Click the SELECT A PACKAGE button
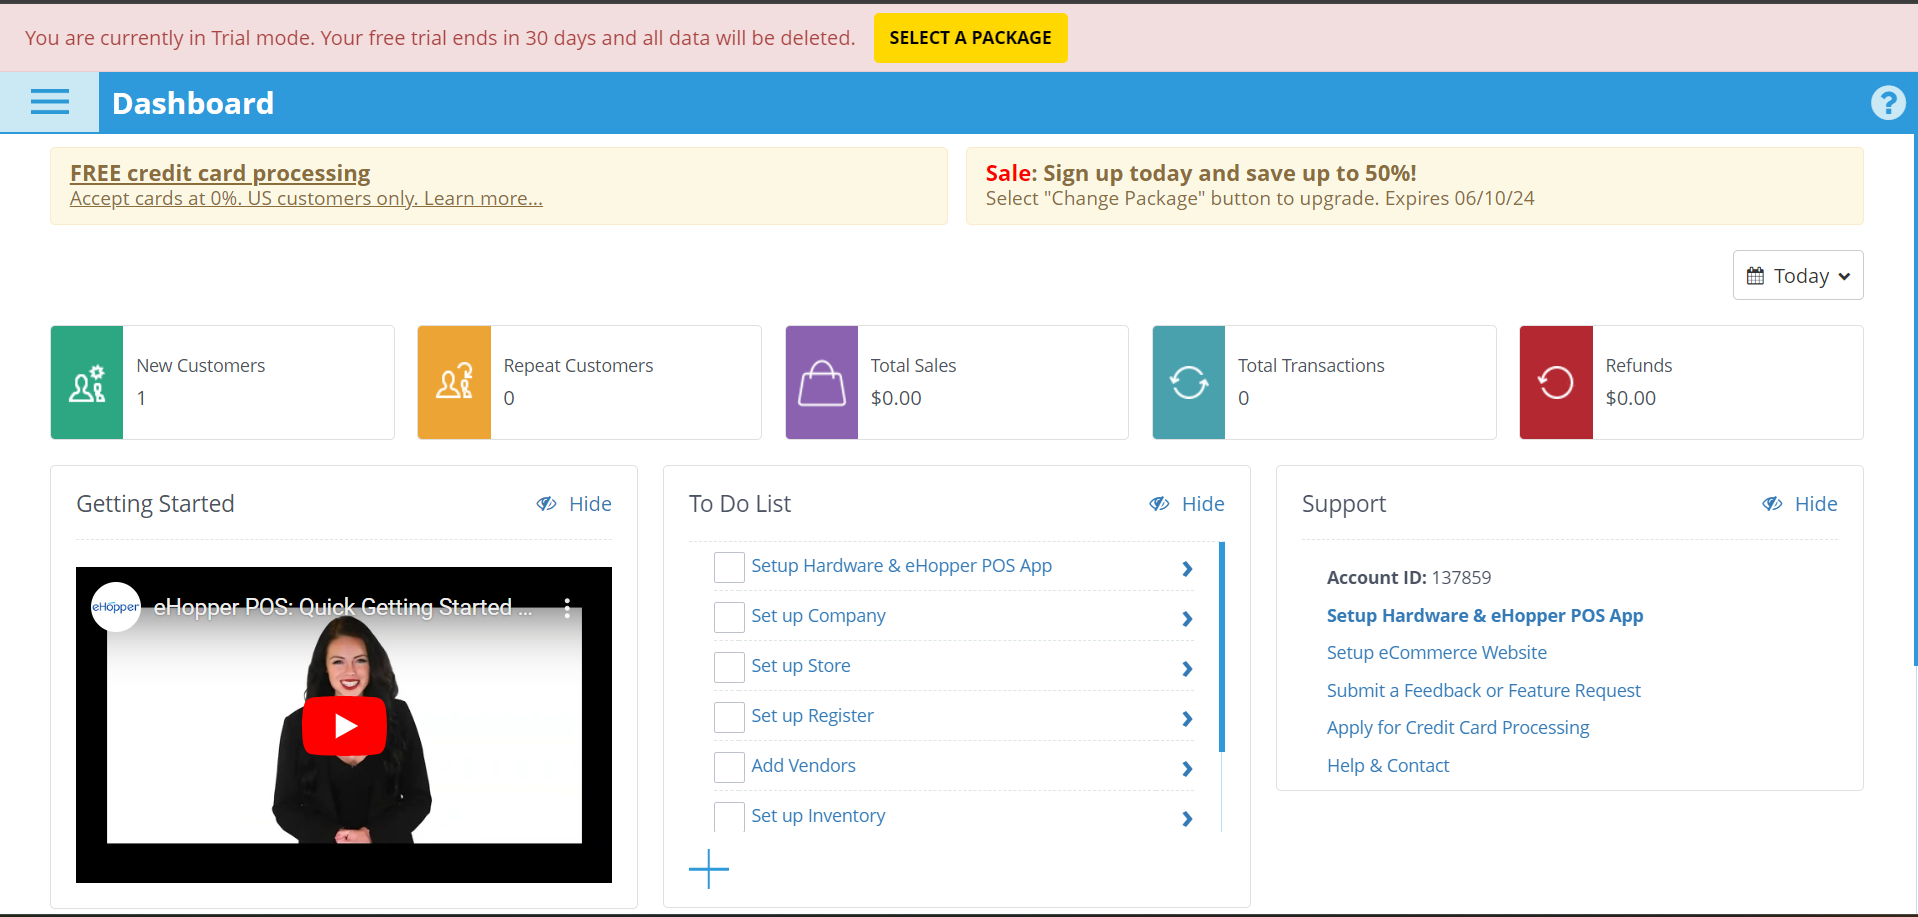 pos(970,38)
